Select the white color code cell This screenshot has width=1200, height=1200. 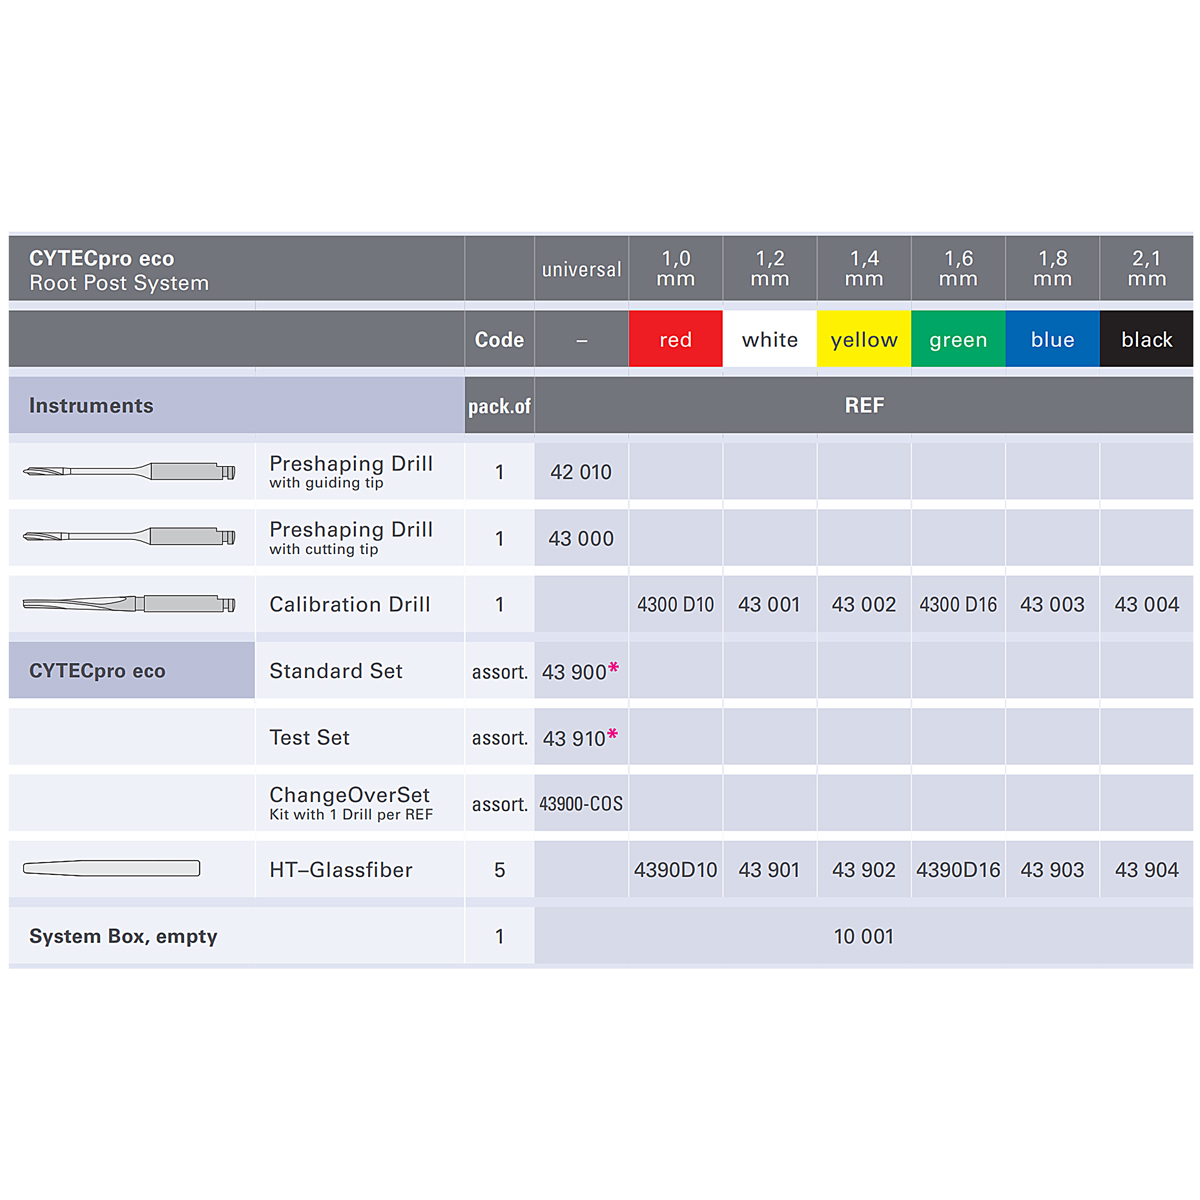pyautogui.click(x=770, y=340)
